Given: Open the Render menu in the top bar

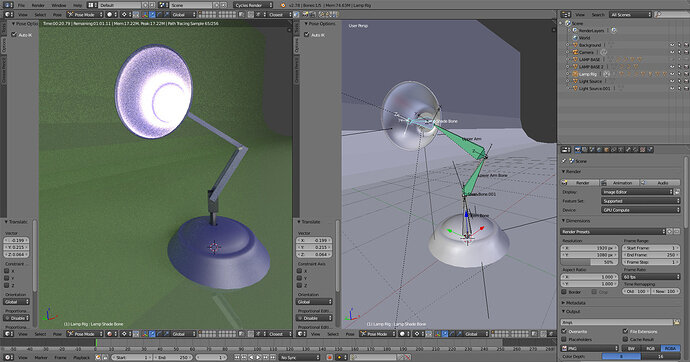Looking at the screenshot, I should point(38,5).
